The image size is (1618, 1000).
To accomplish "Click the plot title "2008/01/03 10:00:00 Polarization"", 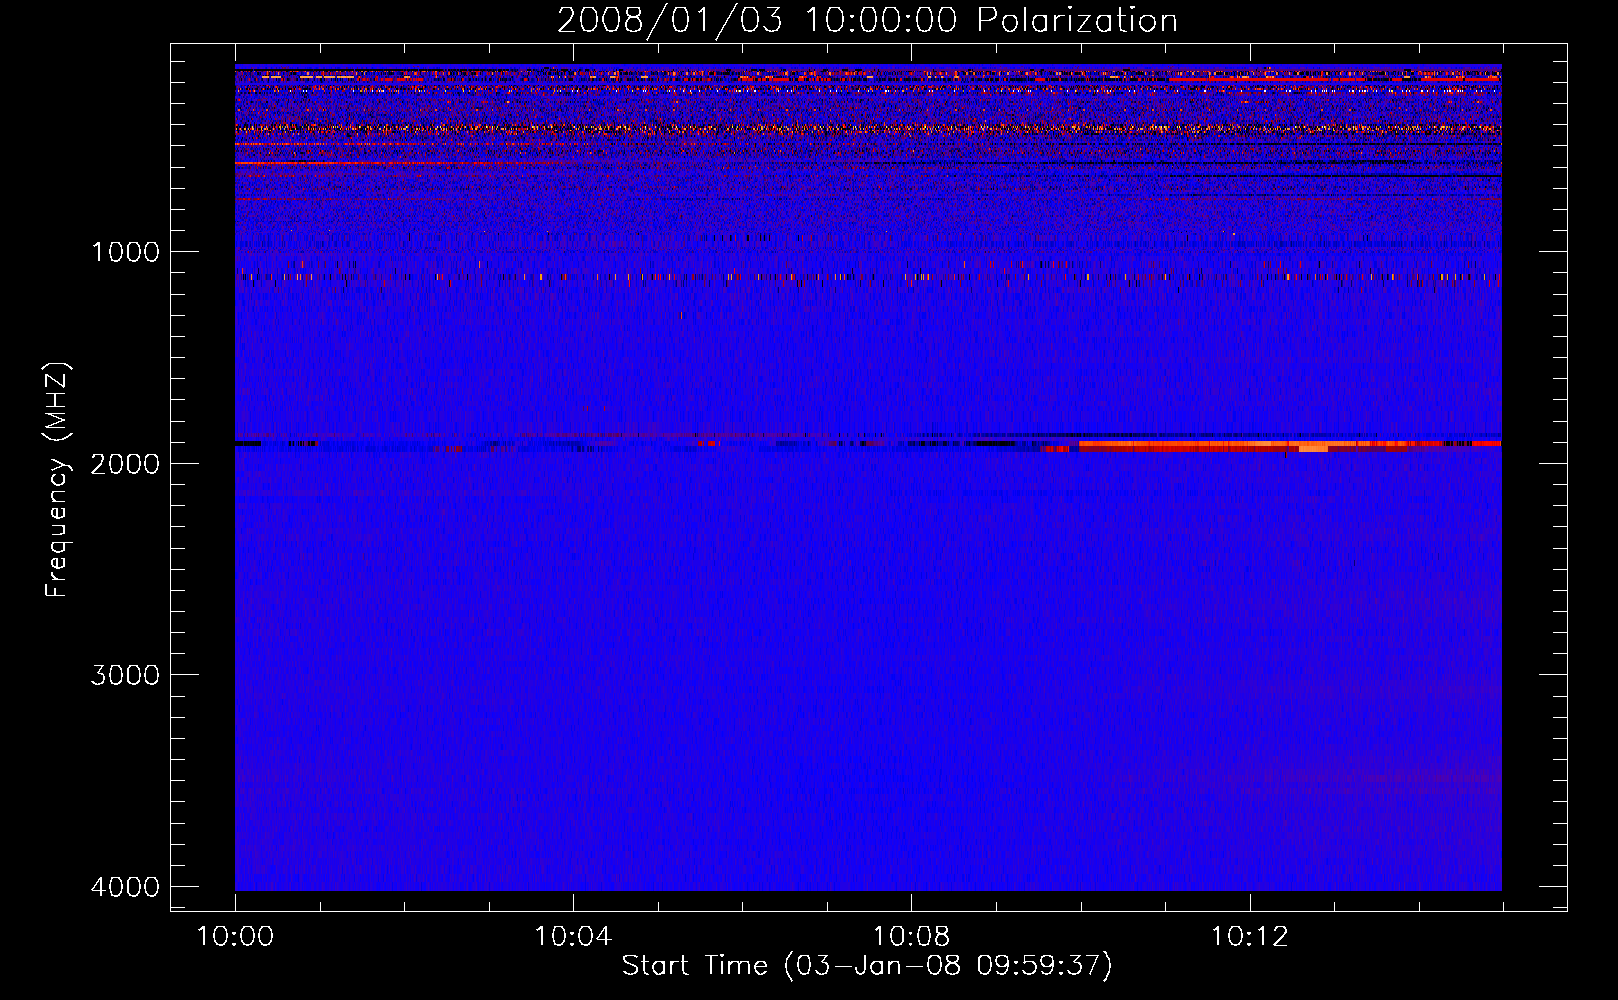I will [x=867, y=21].
